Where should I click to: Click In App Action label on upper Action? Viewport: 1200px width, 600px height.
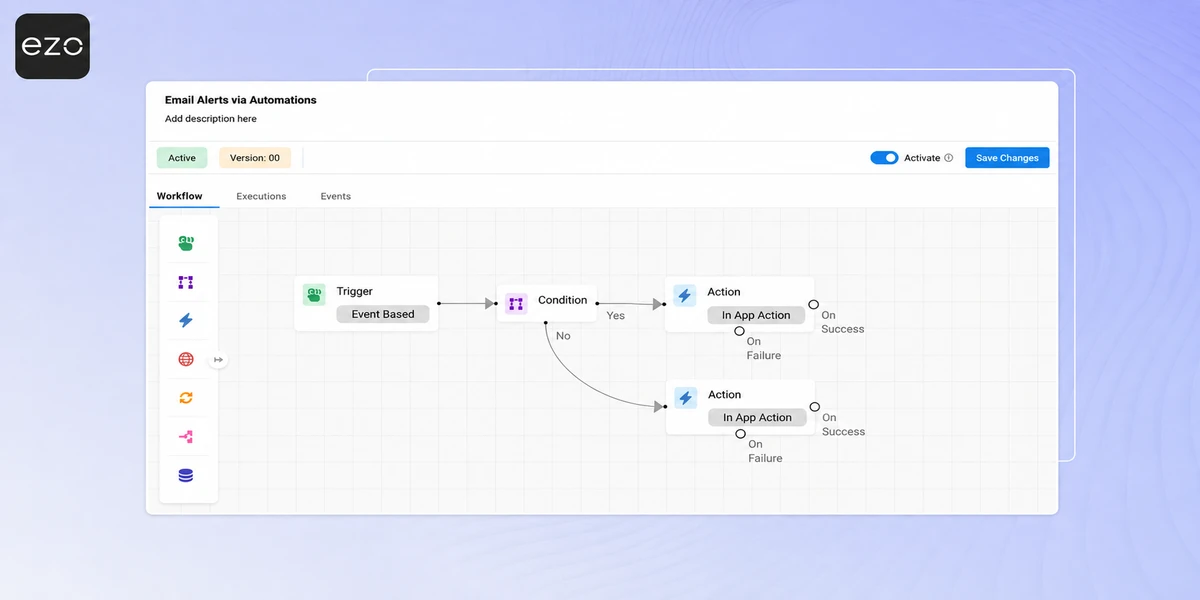coord(756,315)
